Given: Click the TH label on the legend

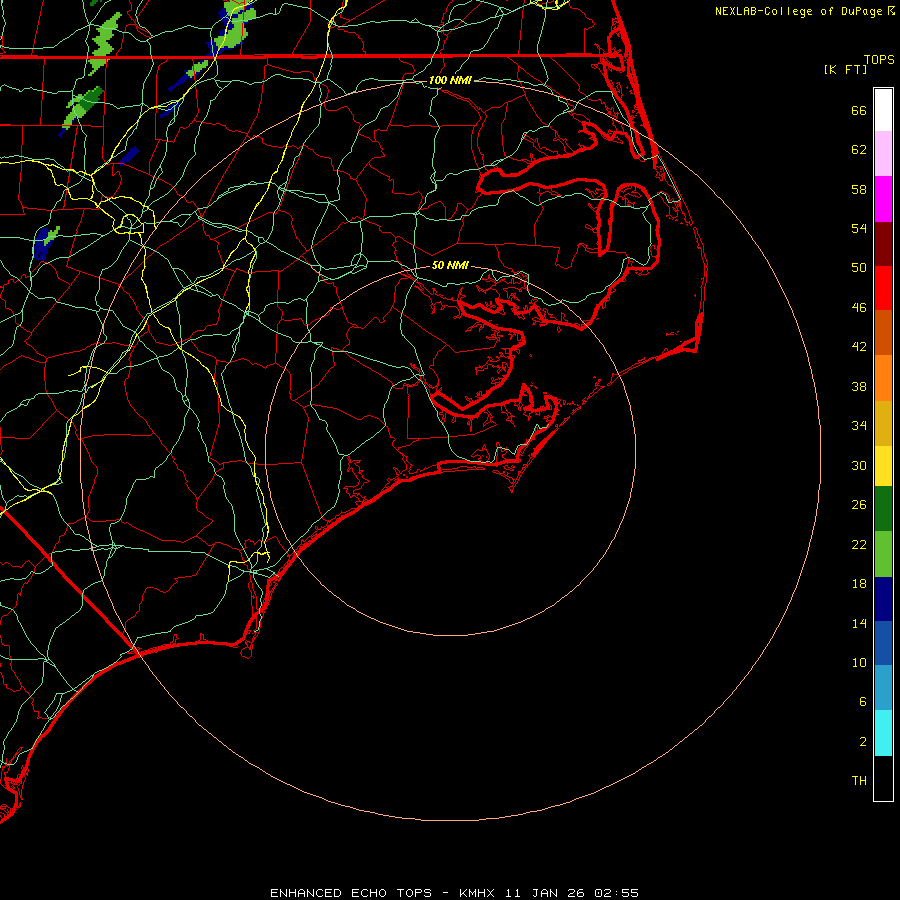Looking at the screenshot, I should pyautogui.click(x=858, y=780).
